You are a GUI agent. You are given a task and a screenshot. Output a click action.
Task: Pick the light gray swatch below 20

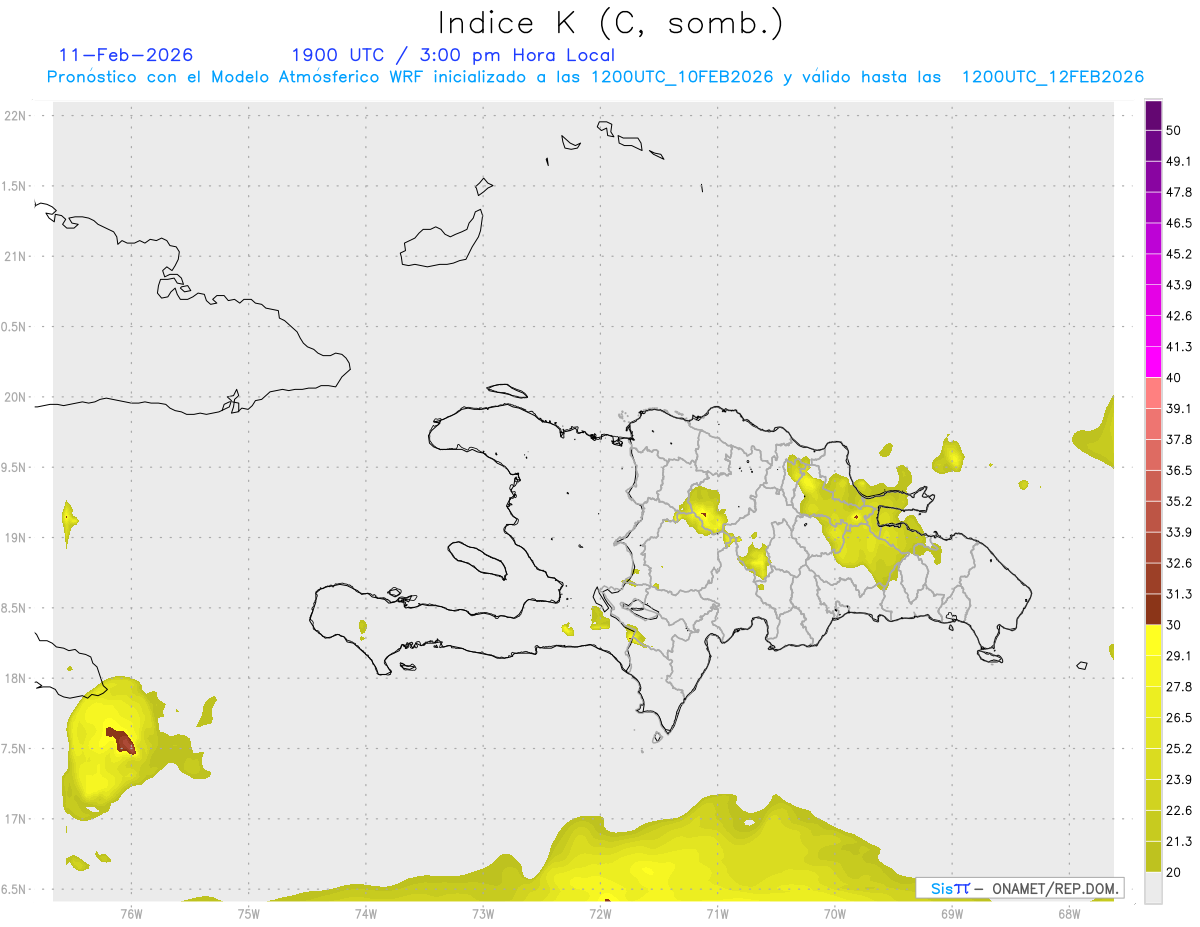pyautogui.click(x=1154, y=888)
